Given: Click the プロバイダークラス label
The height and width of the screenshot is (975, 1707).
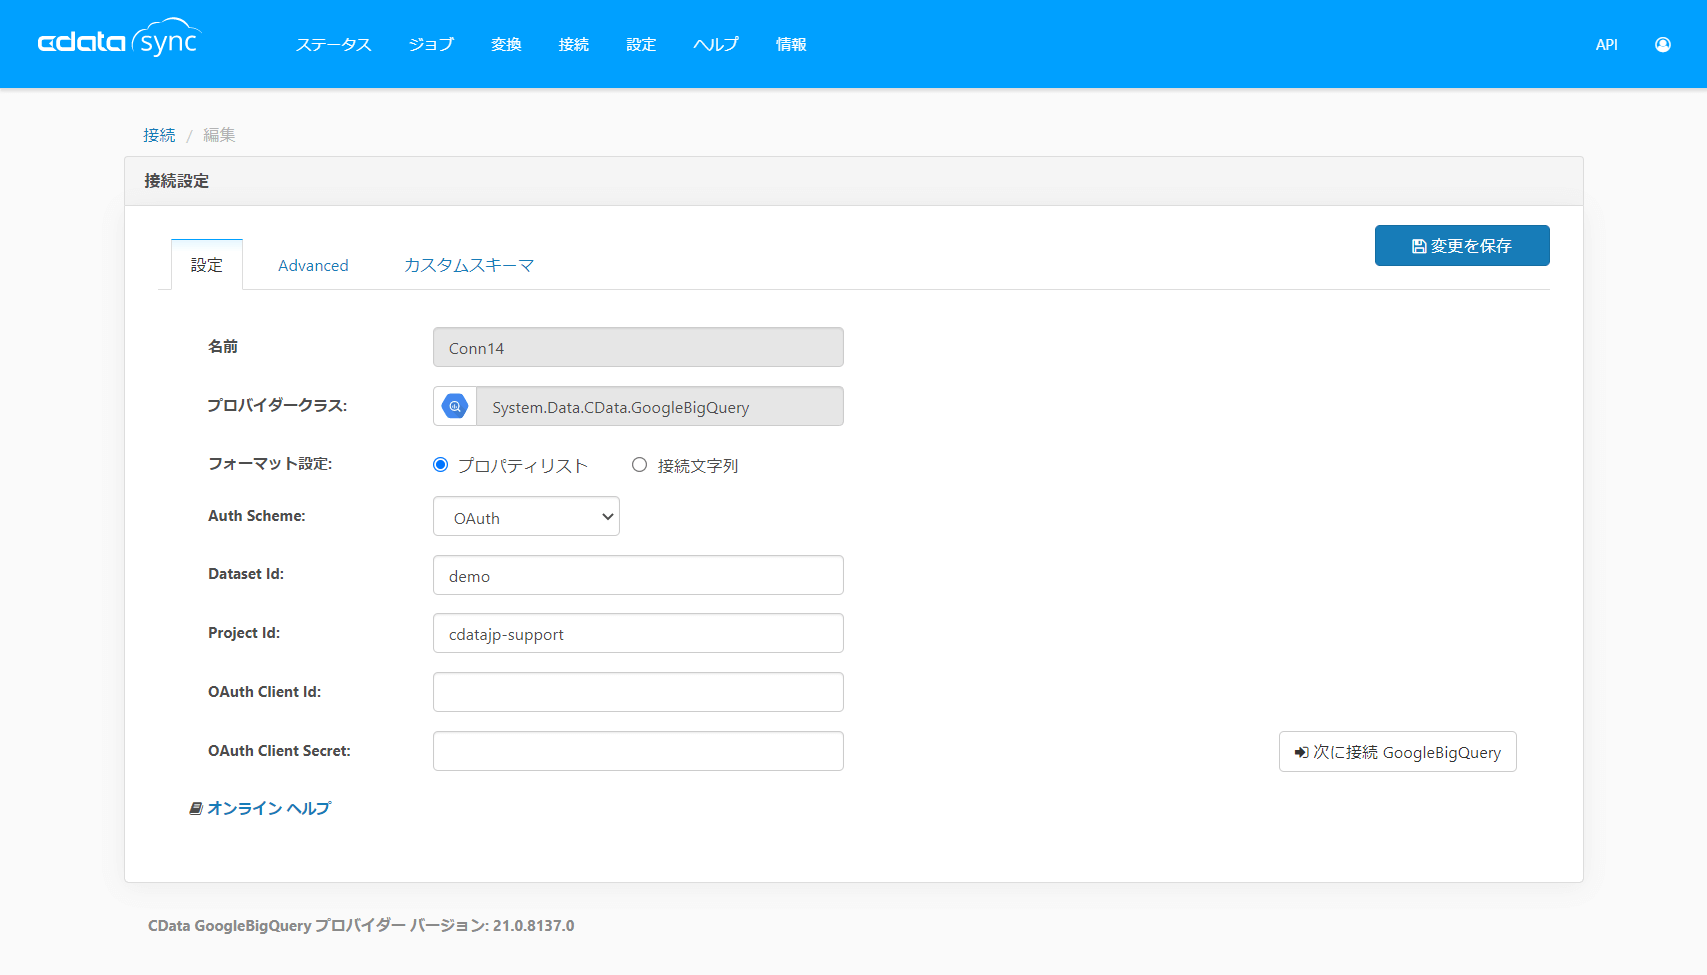Looking at the screenshot, I should pos(277,405).
